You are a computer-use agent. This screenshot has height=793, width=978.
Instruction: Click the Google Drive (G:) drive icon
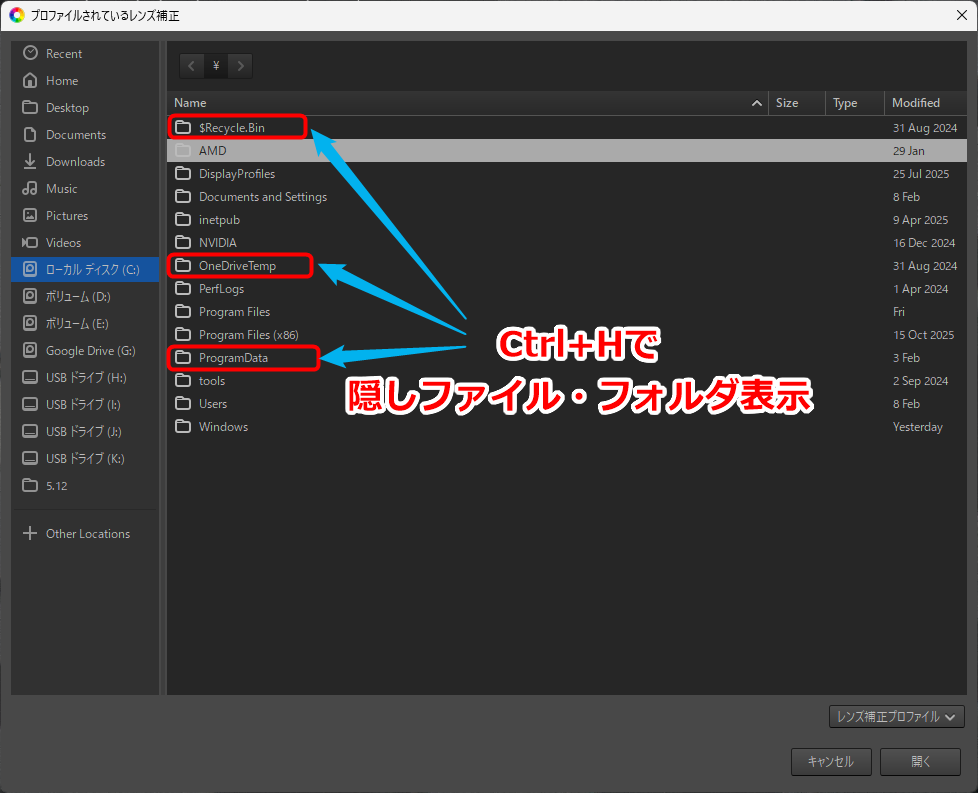[30, 350]
